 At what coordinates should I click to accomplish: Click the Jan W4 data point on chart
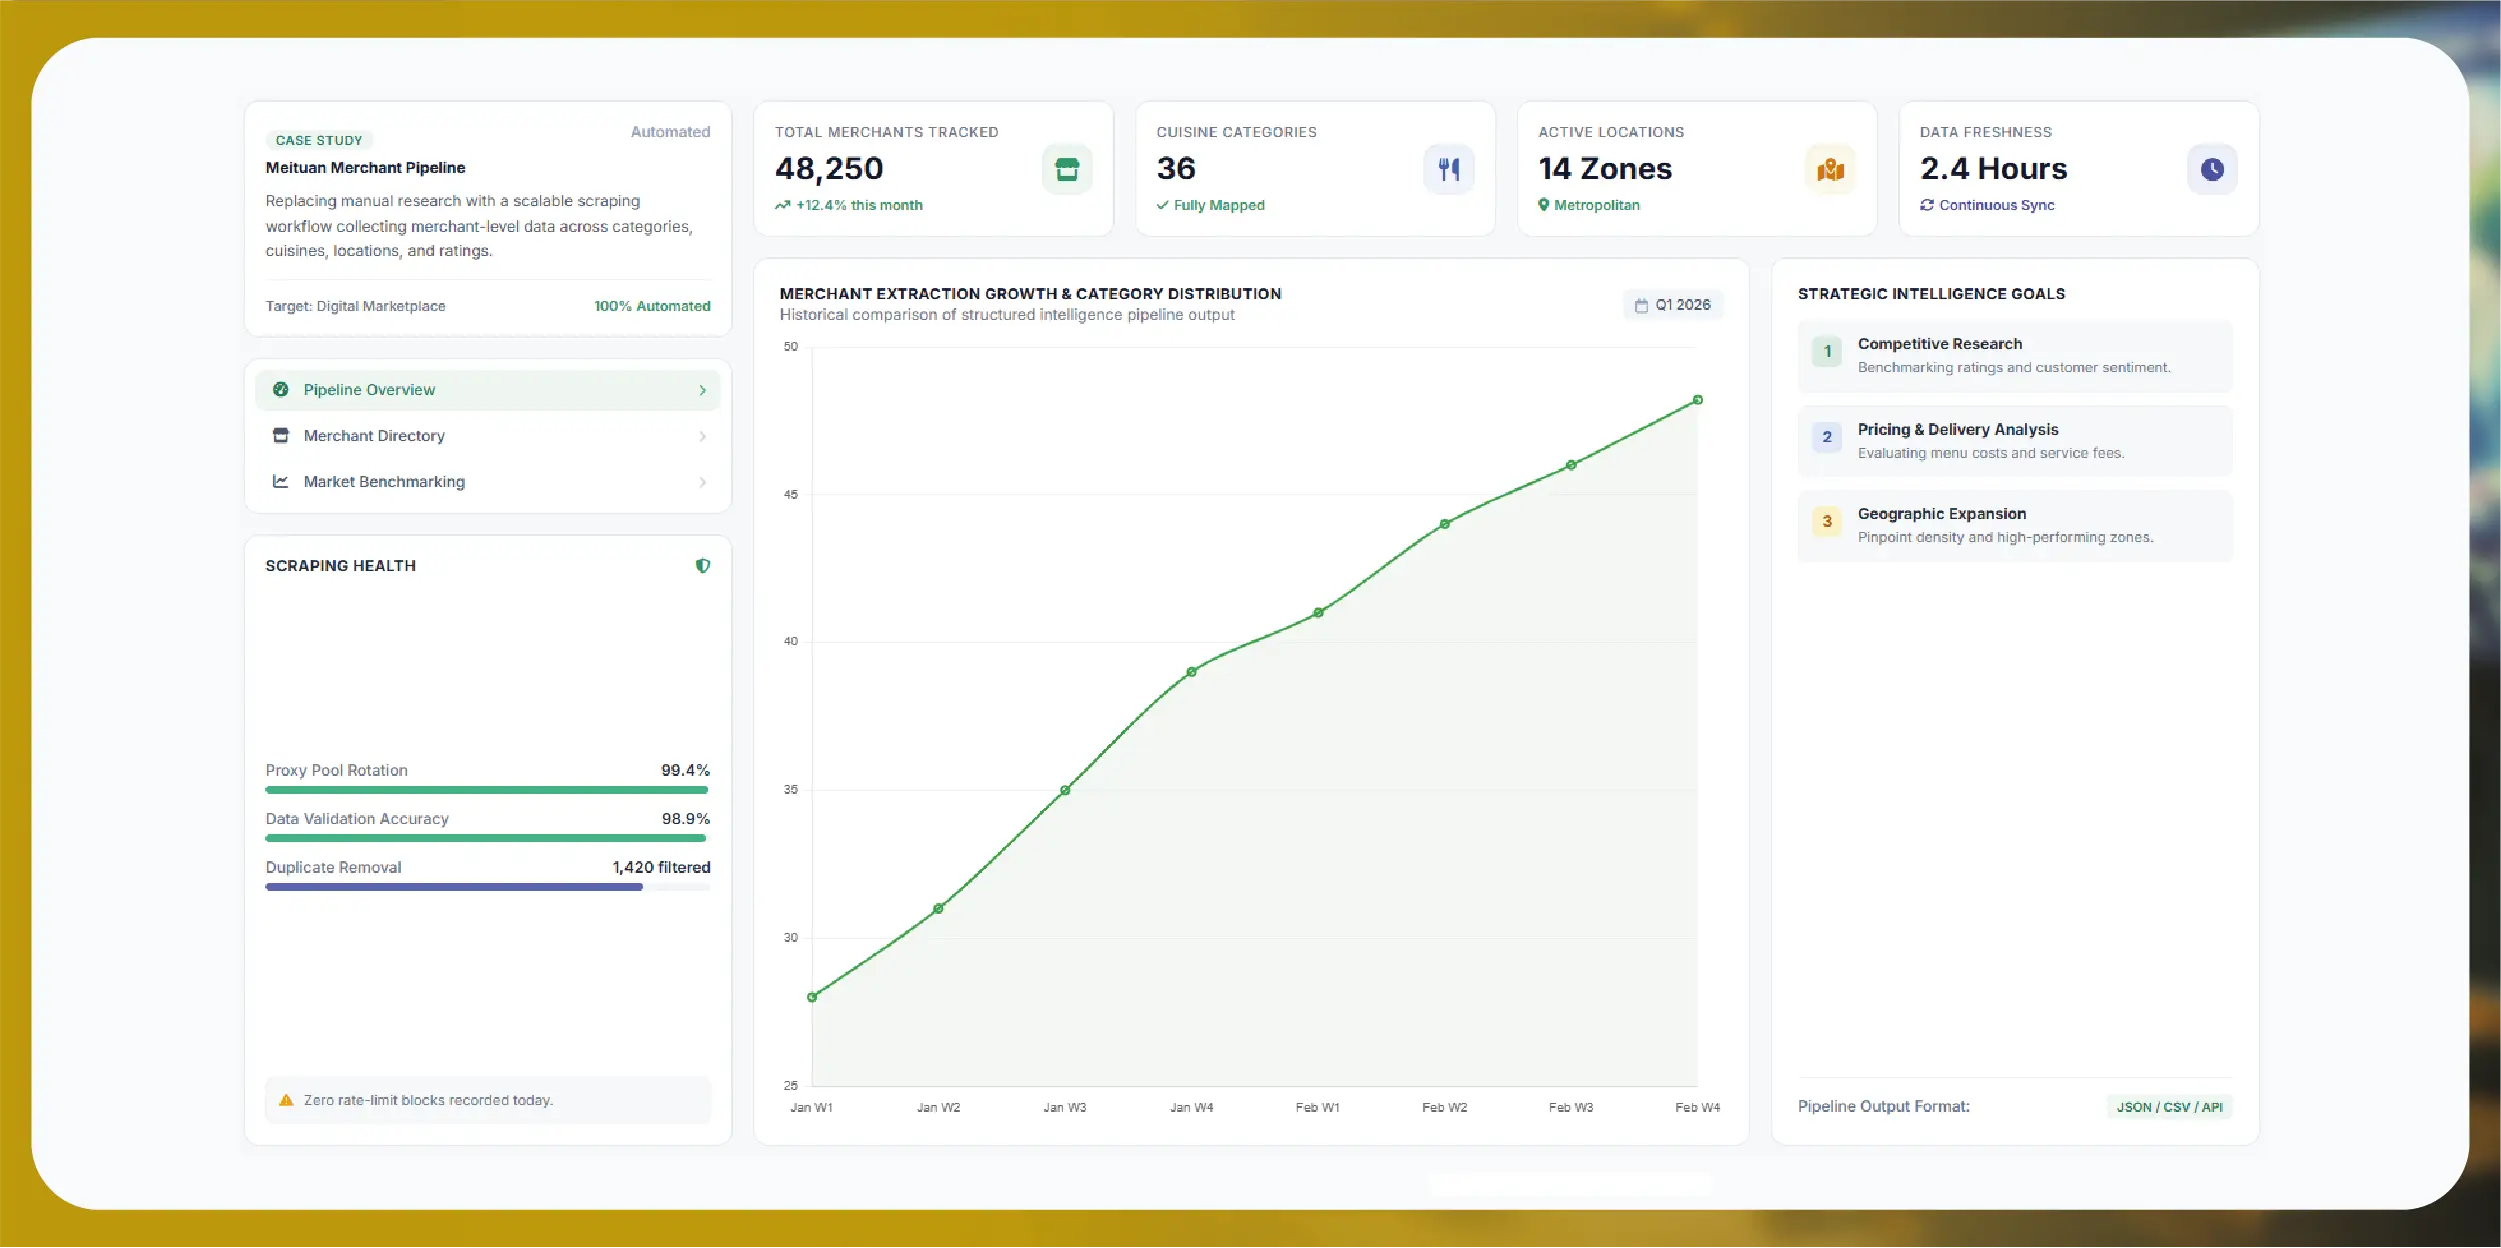point(1192,672)
